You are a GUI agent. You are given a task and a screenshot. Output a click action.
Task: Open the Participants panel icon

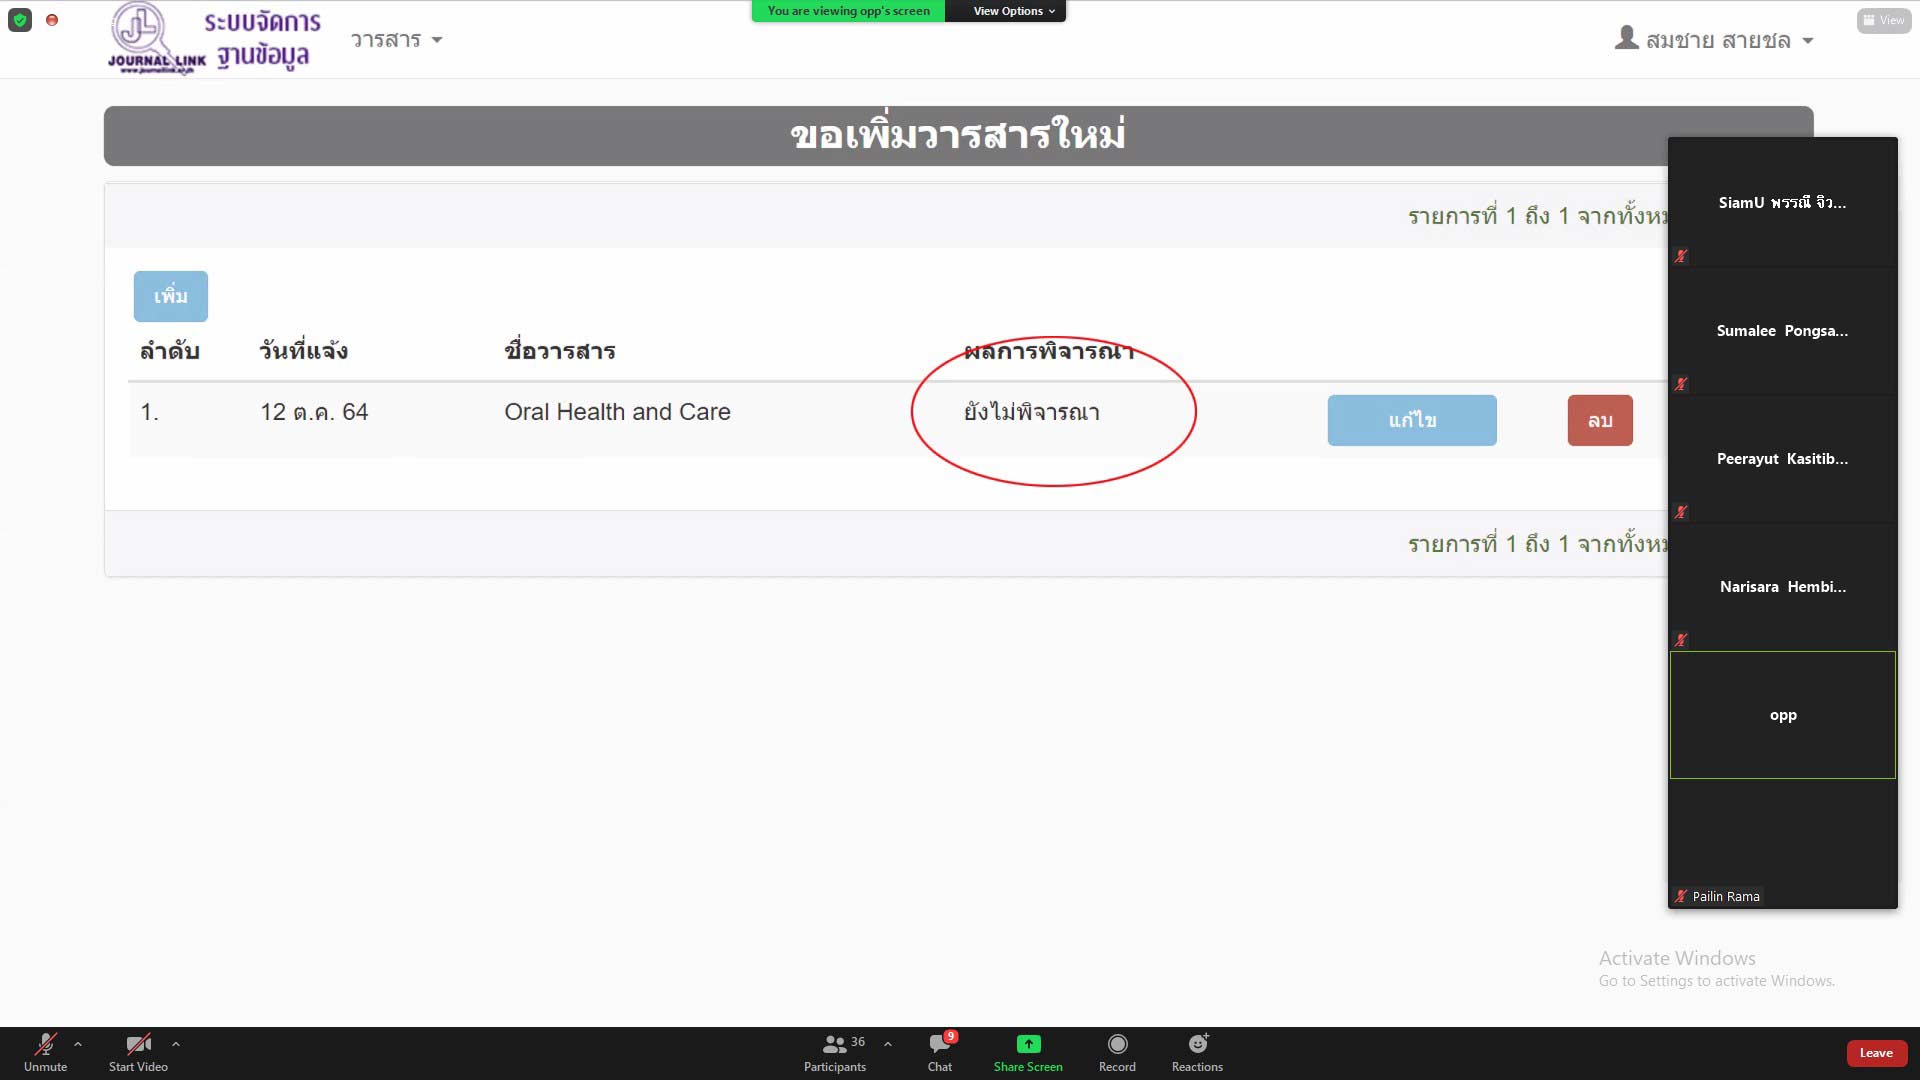pyautogui.click(x=835, y=1044)
